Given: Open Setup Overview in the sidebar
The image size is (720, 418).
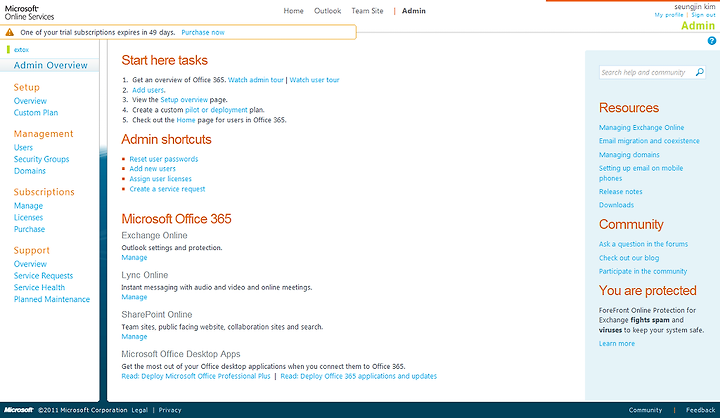Looking at the screenshot, I should tap(30, 101).
